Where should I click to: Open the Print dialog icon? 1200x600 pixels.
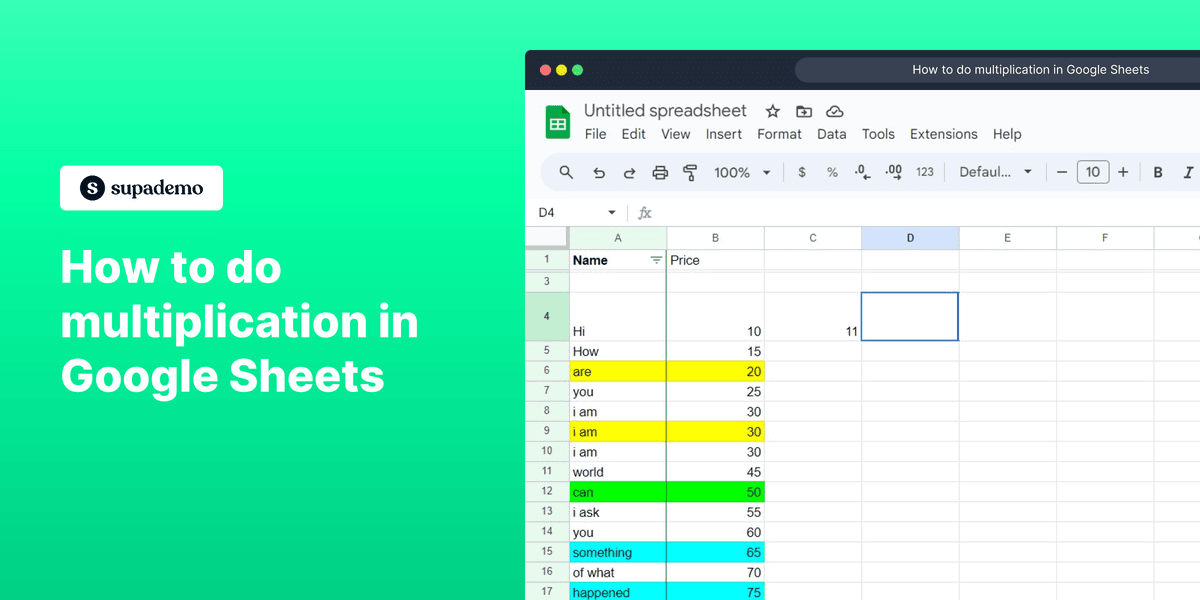coord(660,172)
